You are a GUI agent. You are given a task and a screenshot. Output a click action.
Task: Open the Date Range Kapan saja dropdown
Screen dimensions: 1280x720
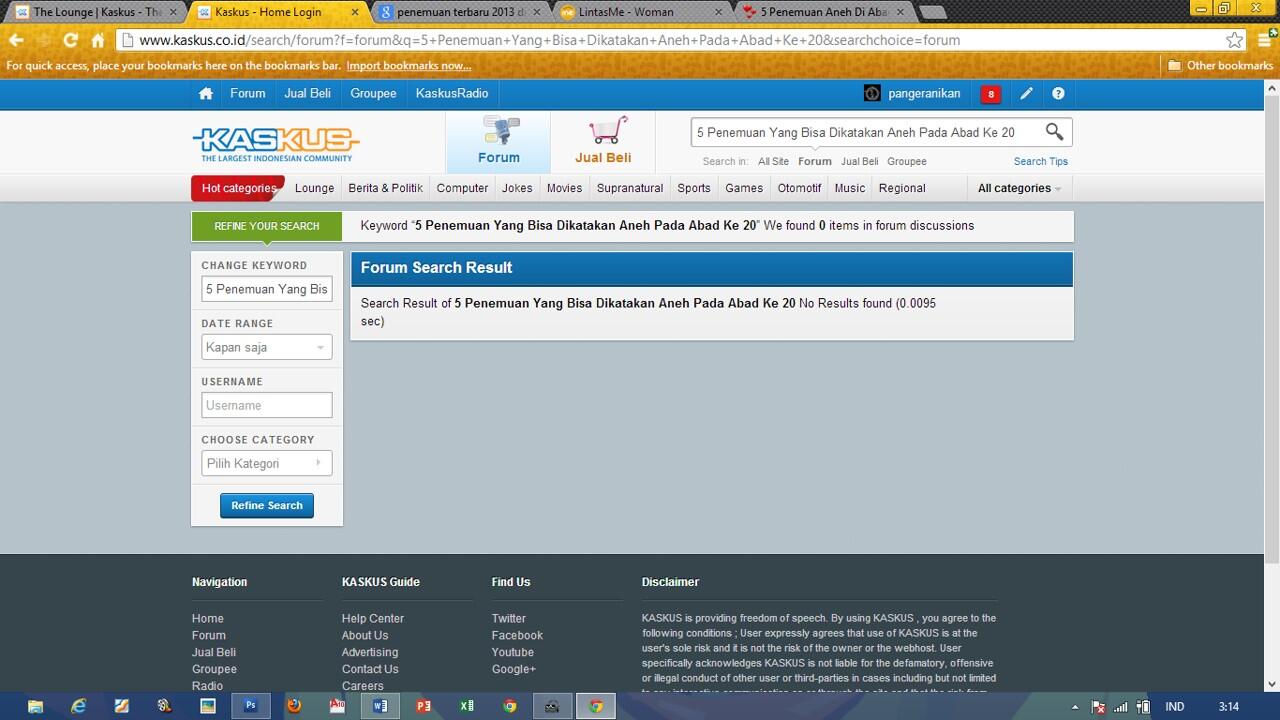[266, 347]
